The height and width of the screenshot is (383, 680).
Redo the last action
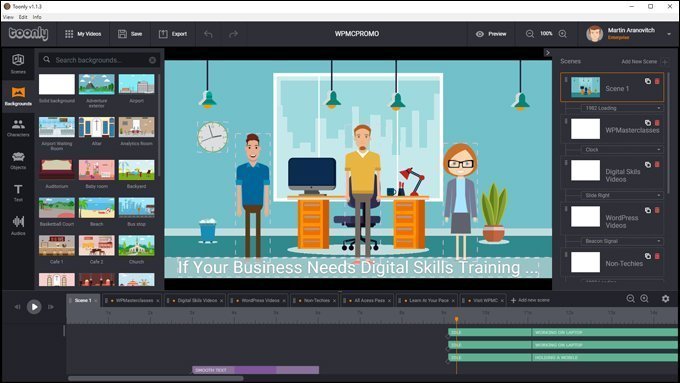point(233,34)
